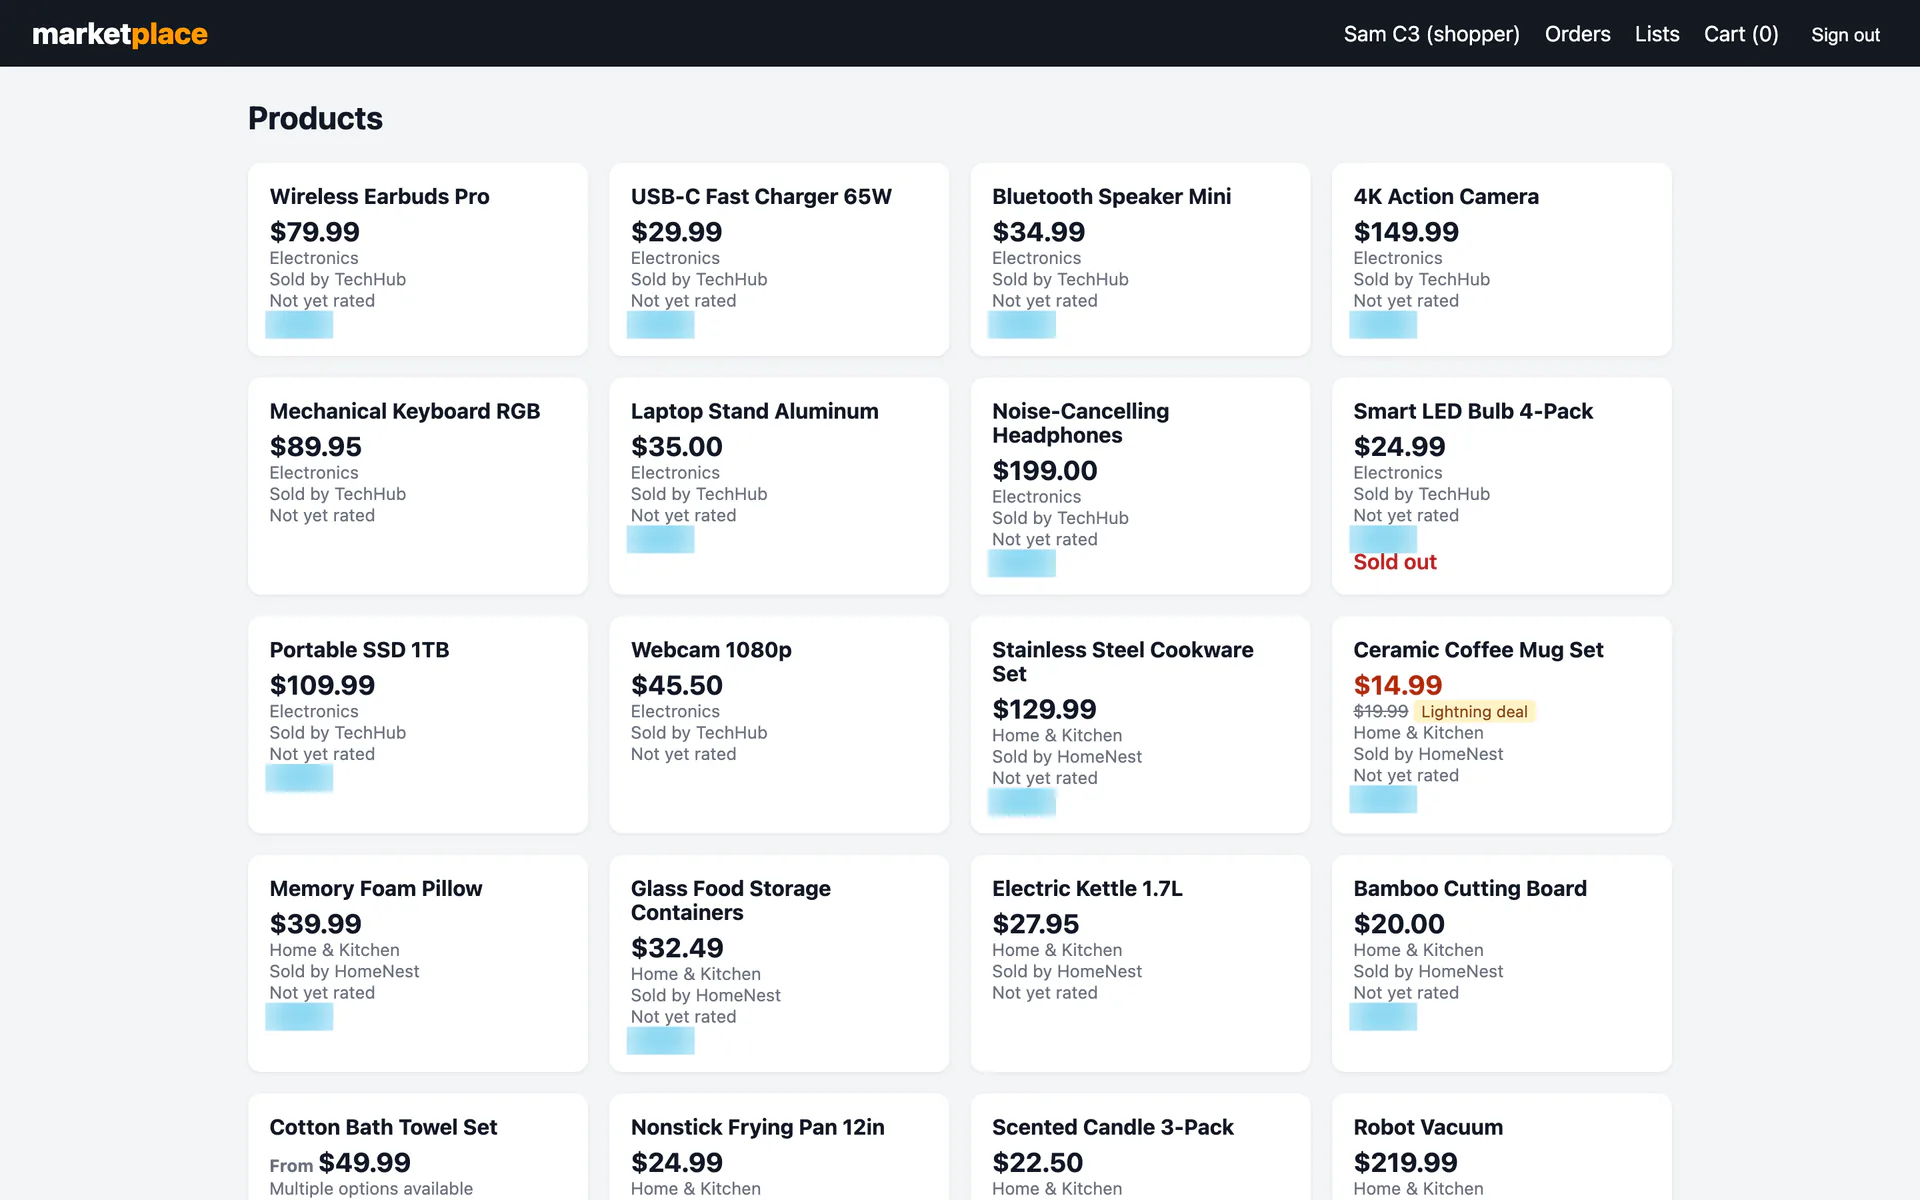The height and width of the screenshot is (1200, 1920).
Task: Open the Laptop Stand Aluminum listing
Action: tap(754, 411)
